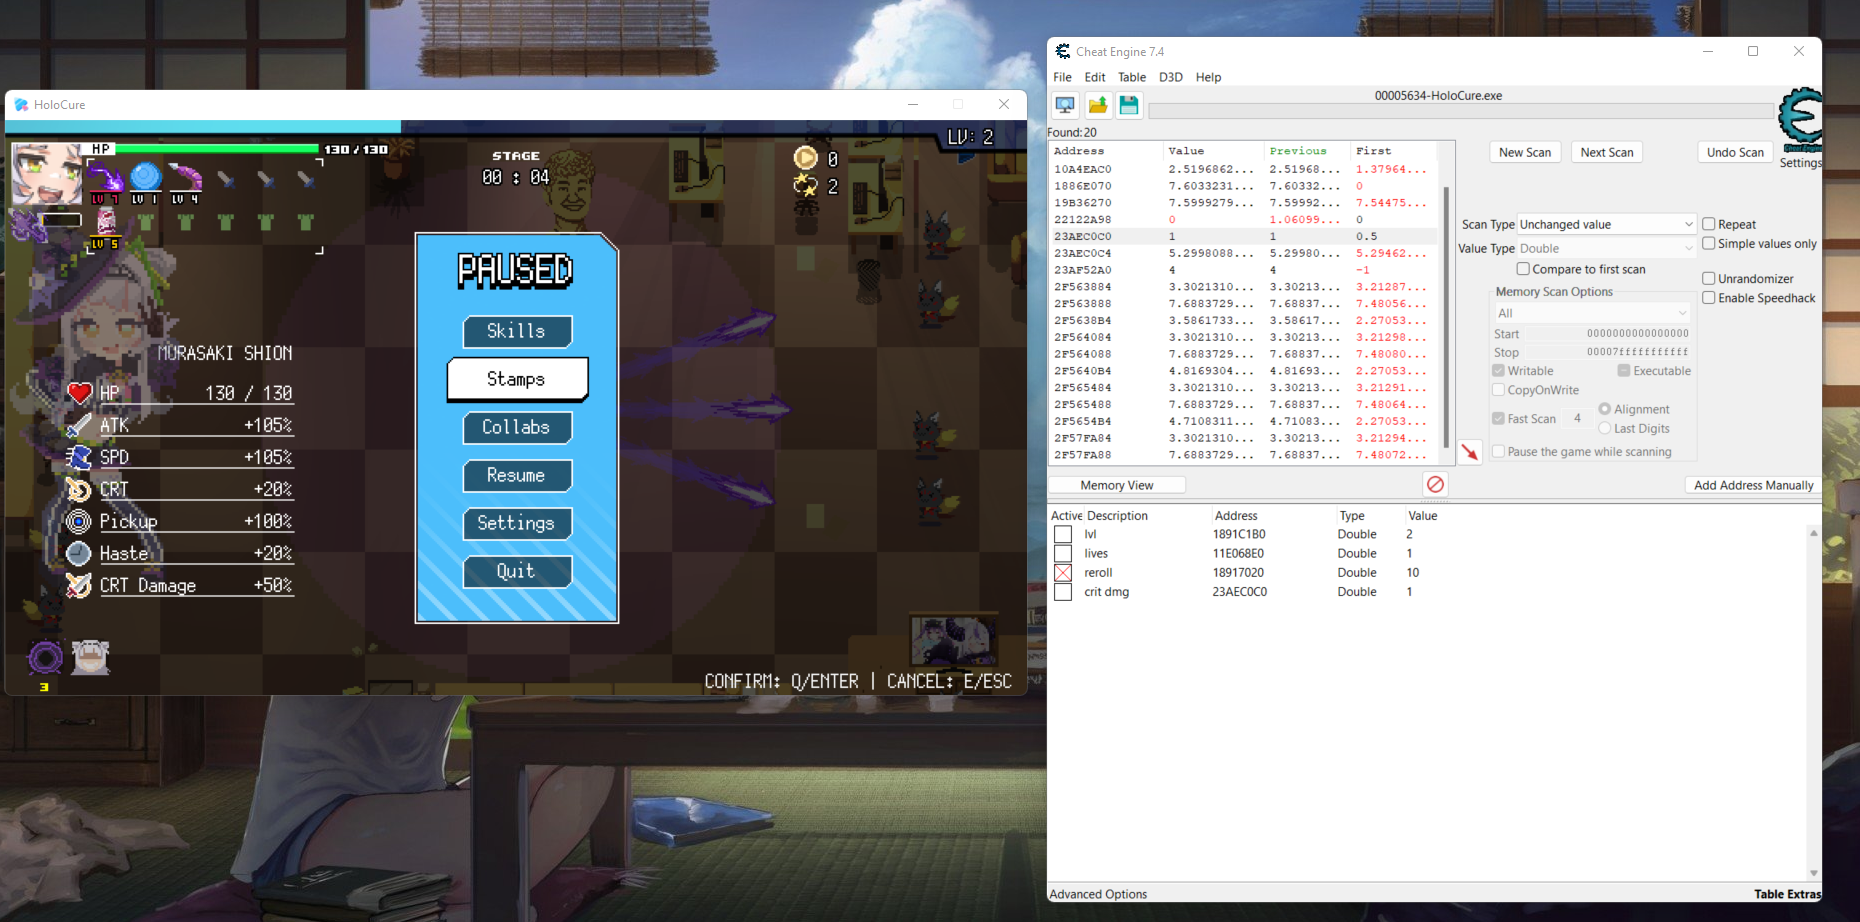Click the address table scrollbar down arrow
The image size is (1860, 922).
[1813, 873]
